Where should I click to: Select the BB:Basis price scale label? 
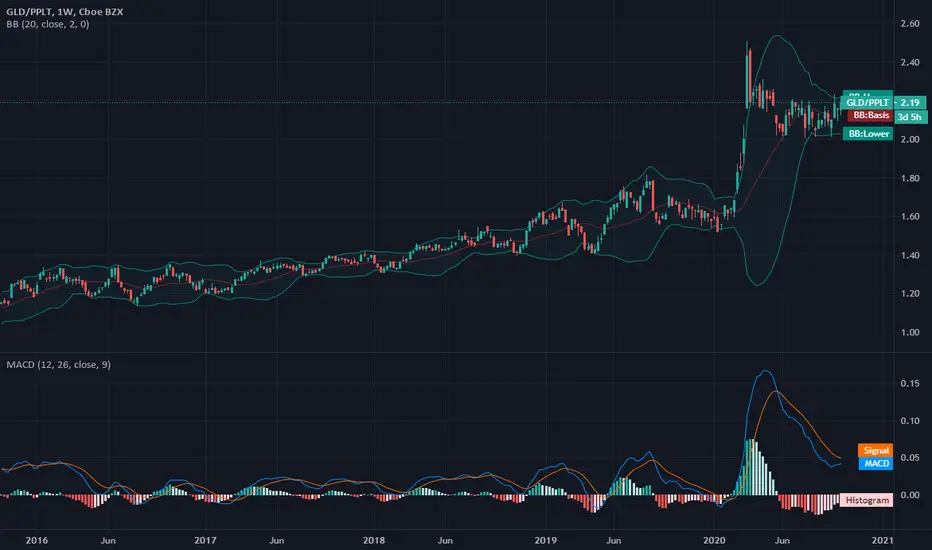pyautogui.click(x=870, y=115)
